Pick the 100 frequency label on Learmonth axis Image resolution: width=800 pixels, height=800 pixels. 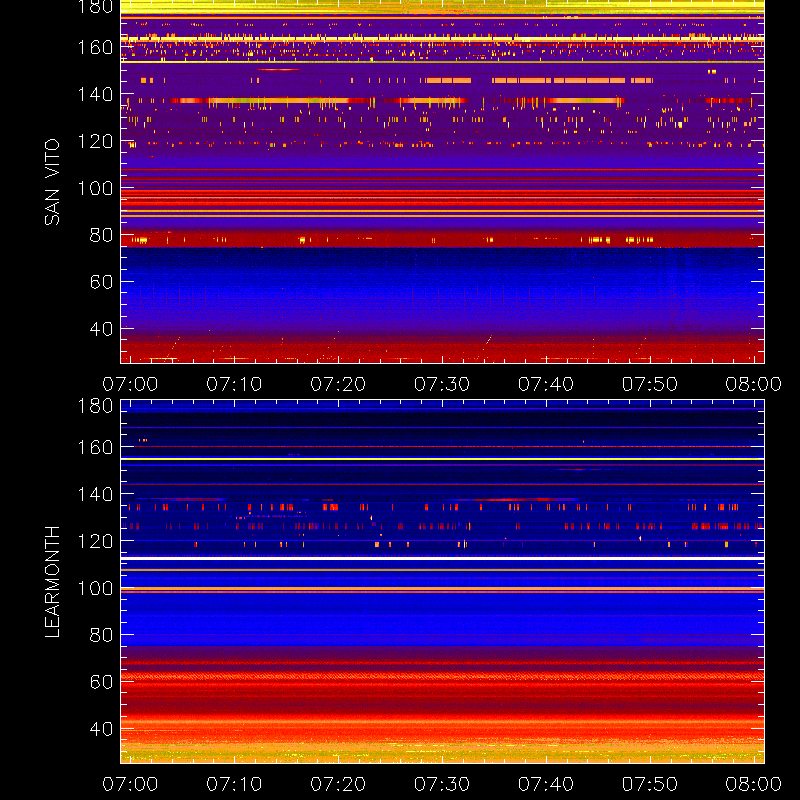pos(95,588)
